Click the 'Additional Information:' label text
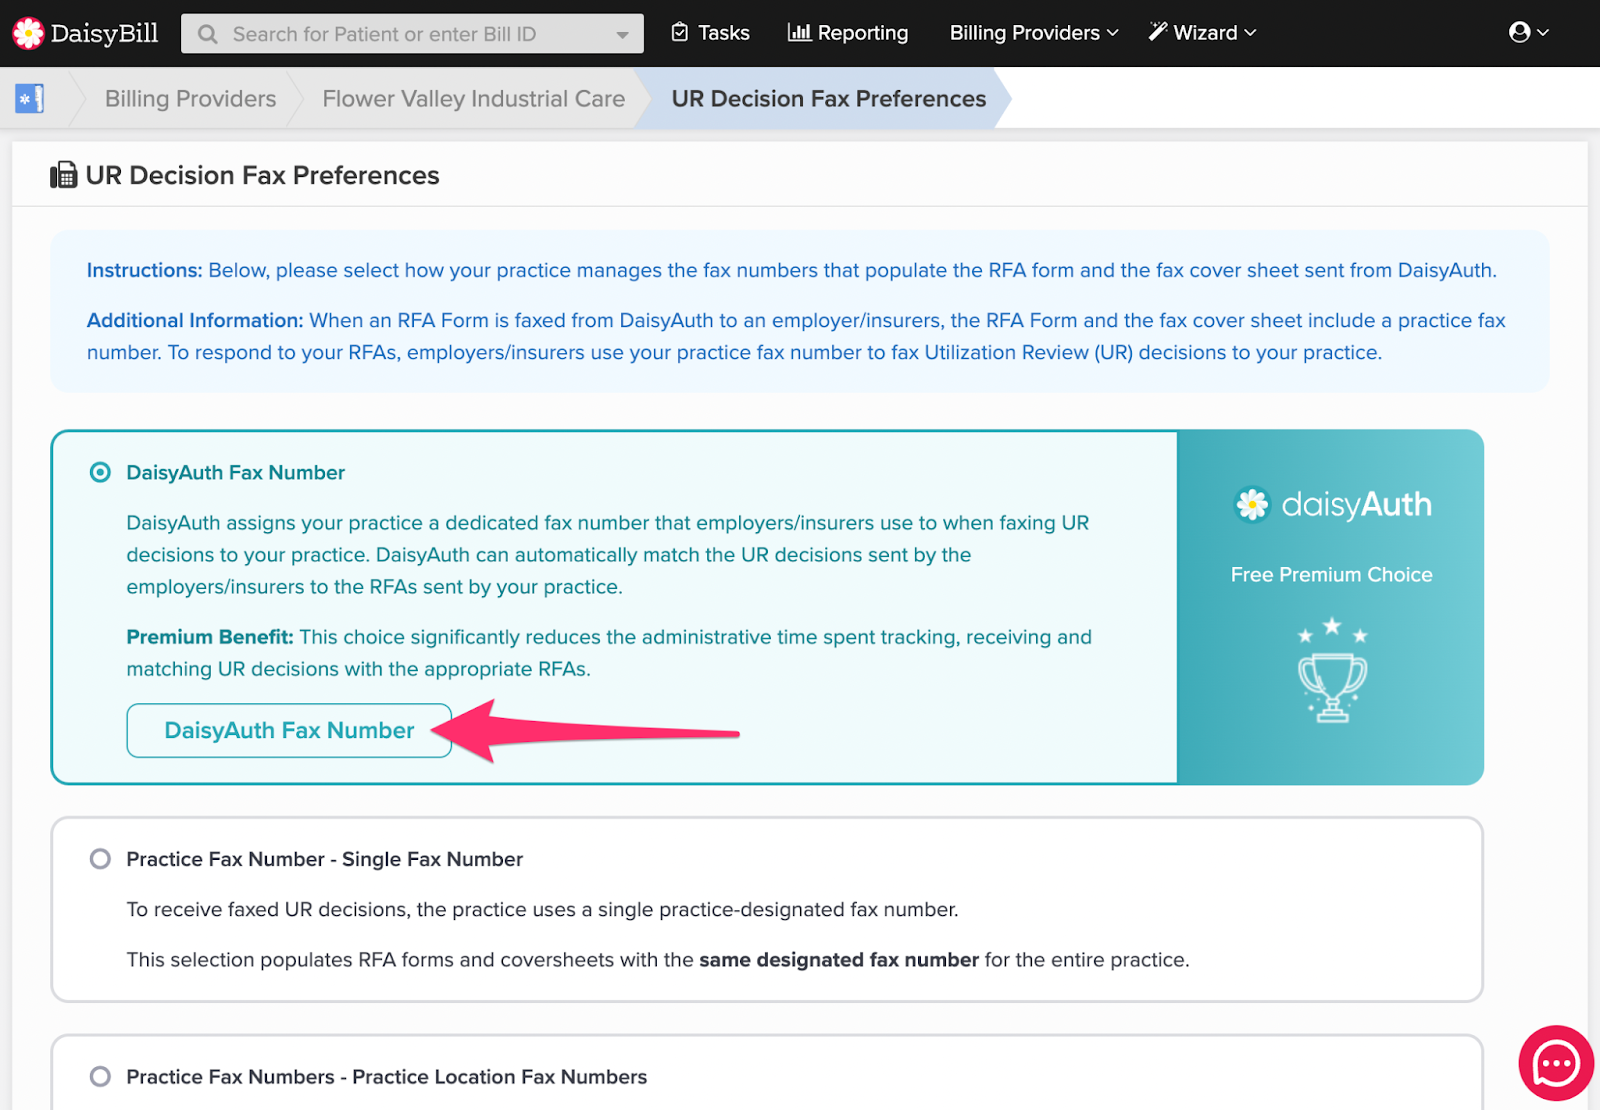This screenshot has height=1110, width=1600. (195, 320)
